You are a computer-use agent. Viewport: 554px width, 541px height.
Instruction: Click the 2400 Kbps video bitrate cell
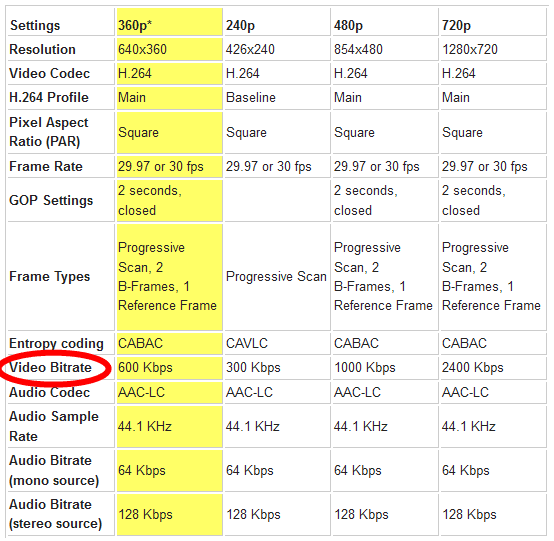[x=493, y=368]
